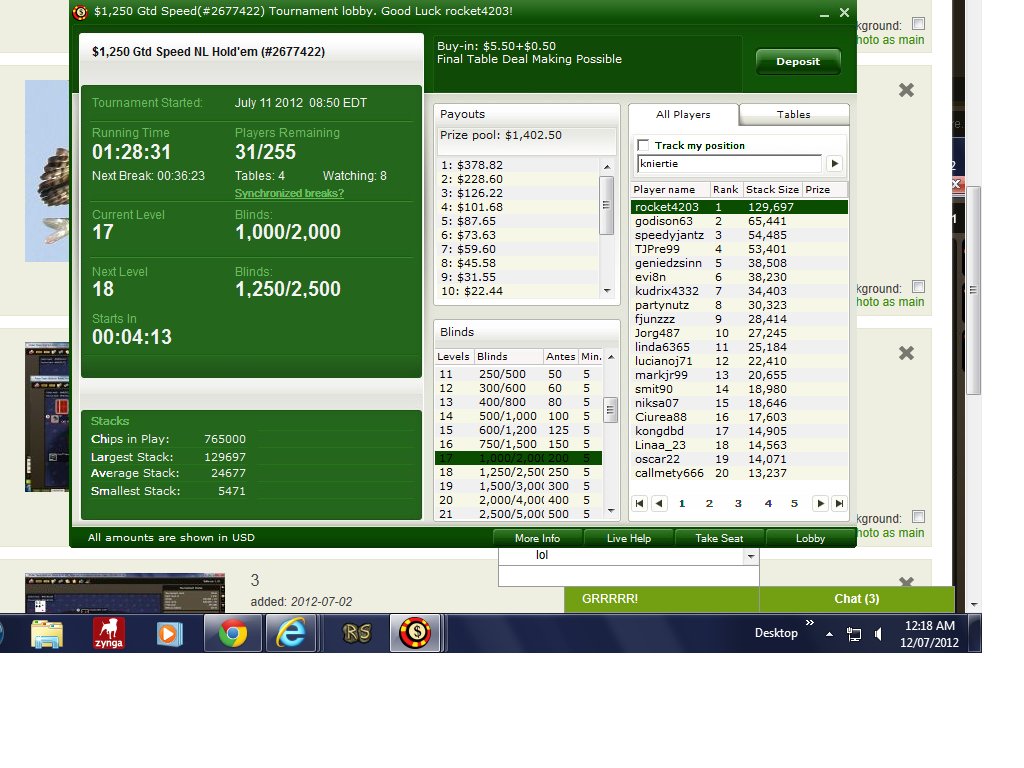This screenshot has width=1024, height=768.
Task: Click the webpage vertical scrollbar thumb
Action: tap(973, 291)
